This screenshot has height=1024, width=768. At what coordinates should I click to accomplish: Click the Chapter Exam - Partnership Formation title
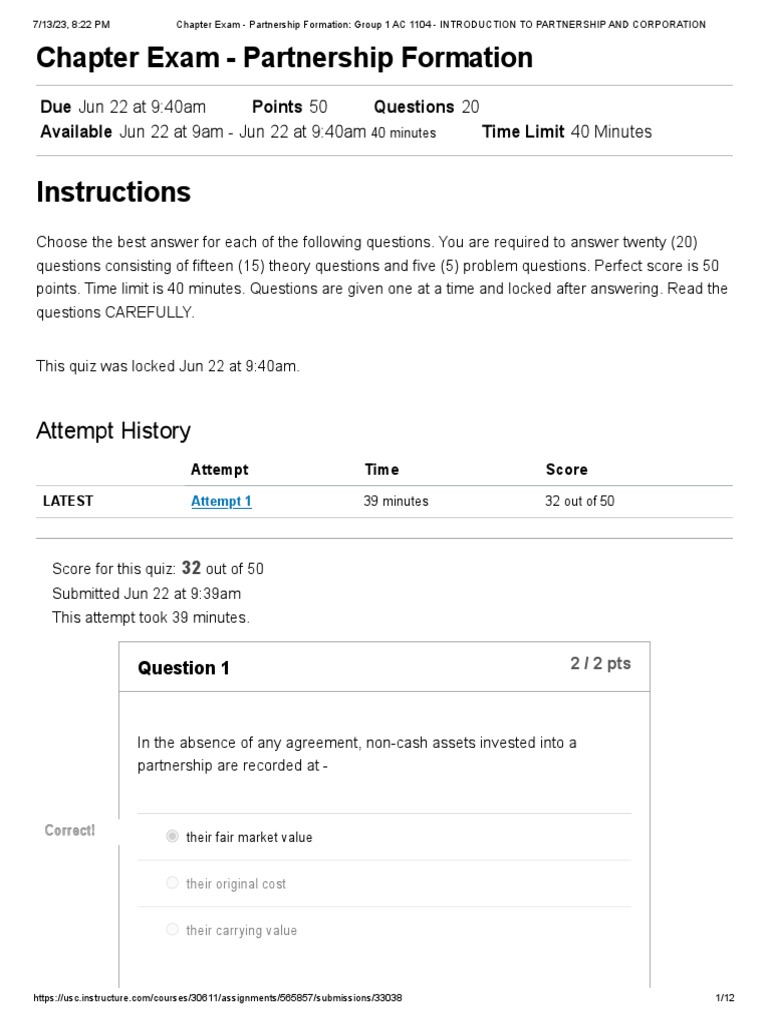click(284, 57)
